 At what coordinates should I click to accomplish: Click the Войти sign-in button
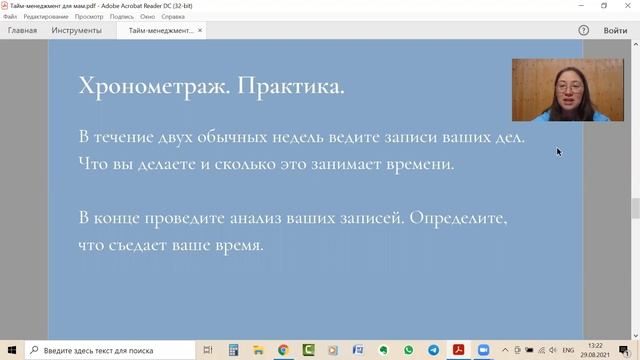[x=616, y=31]
